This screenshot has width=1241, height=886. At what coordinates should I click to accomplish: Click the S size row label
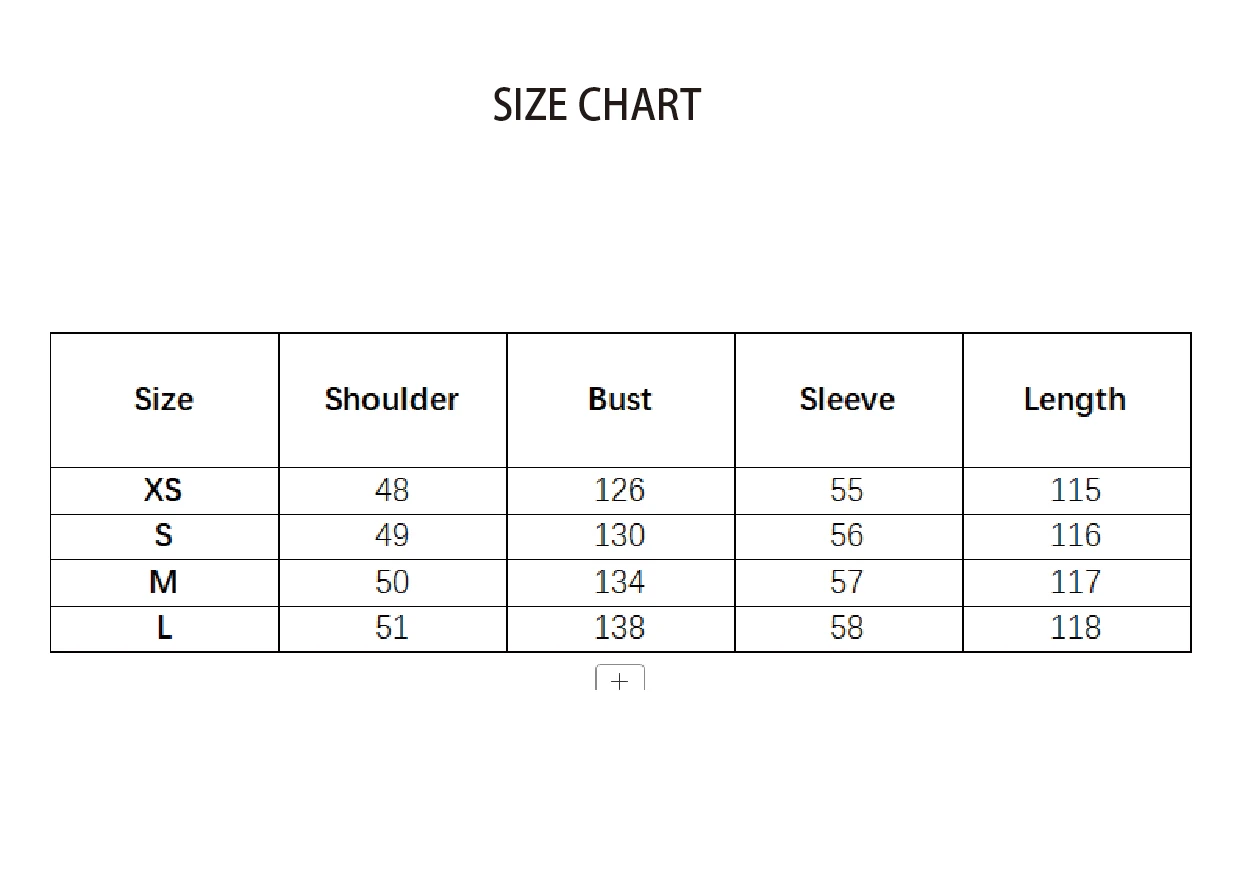(x=164, y=536)
